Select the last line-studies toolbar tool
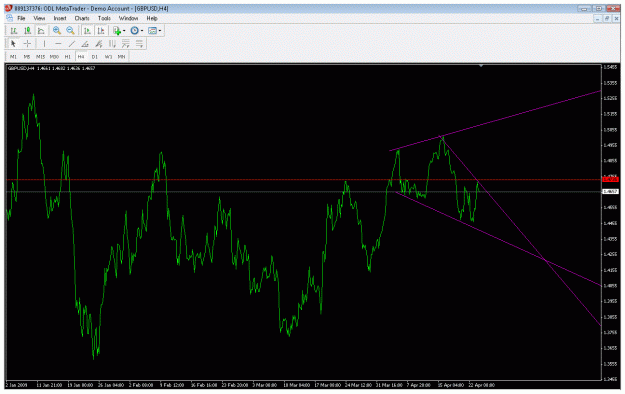Screen dimensions: 625x394 click(139, 43)
